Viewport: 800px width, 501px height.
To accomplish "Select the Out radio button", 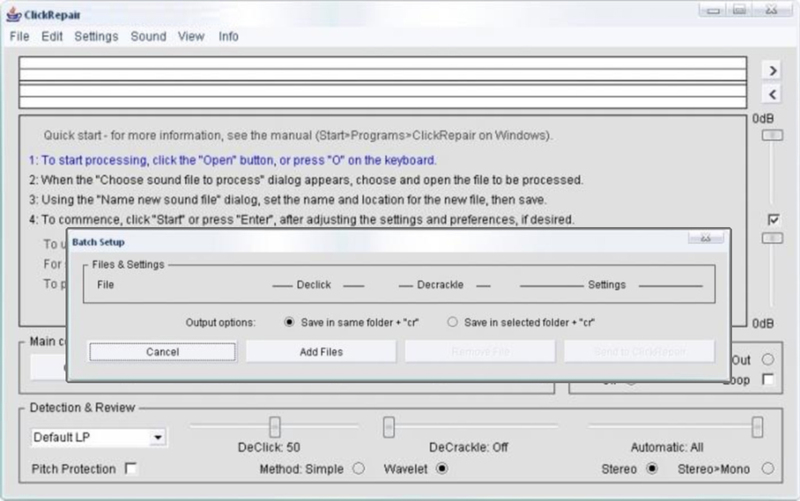I will click(768, 360).
